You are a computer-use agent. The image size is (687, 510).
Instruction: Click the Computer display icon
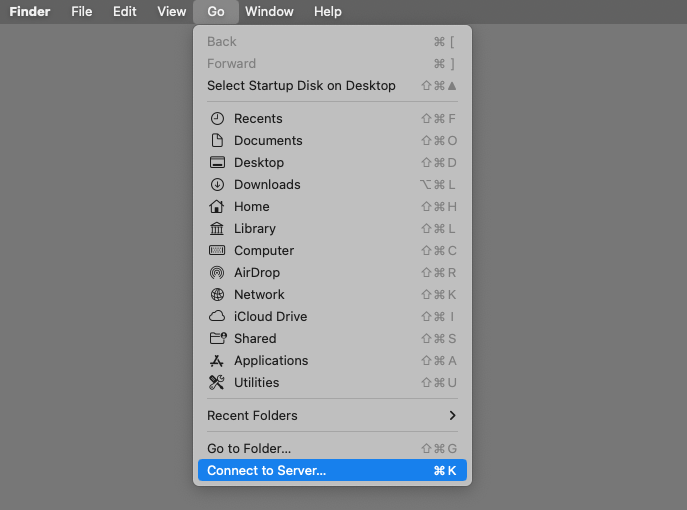point(217,250)
